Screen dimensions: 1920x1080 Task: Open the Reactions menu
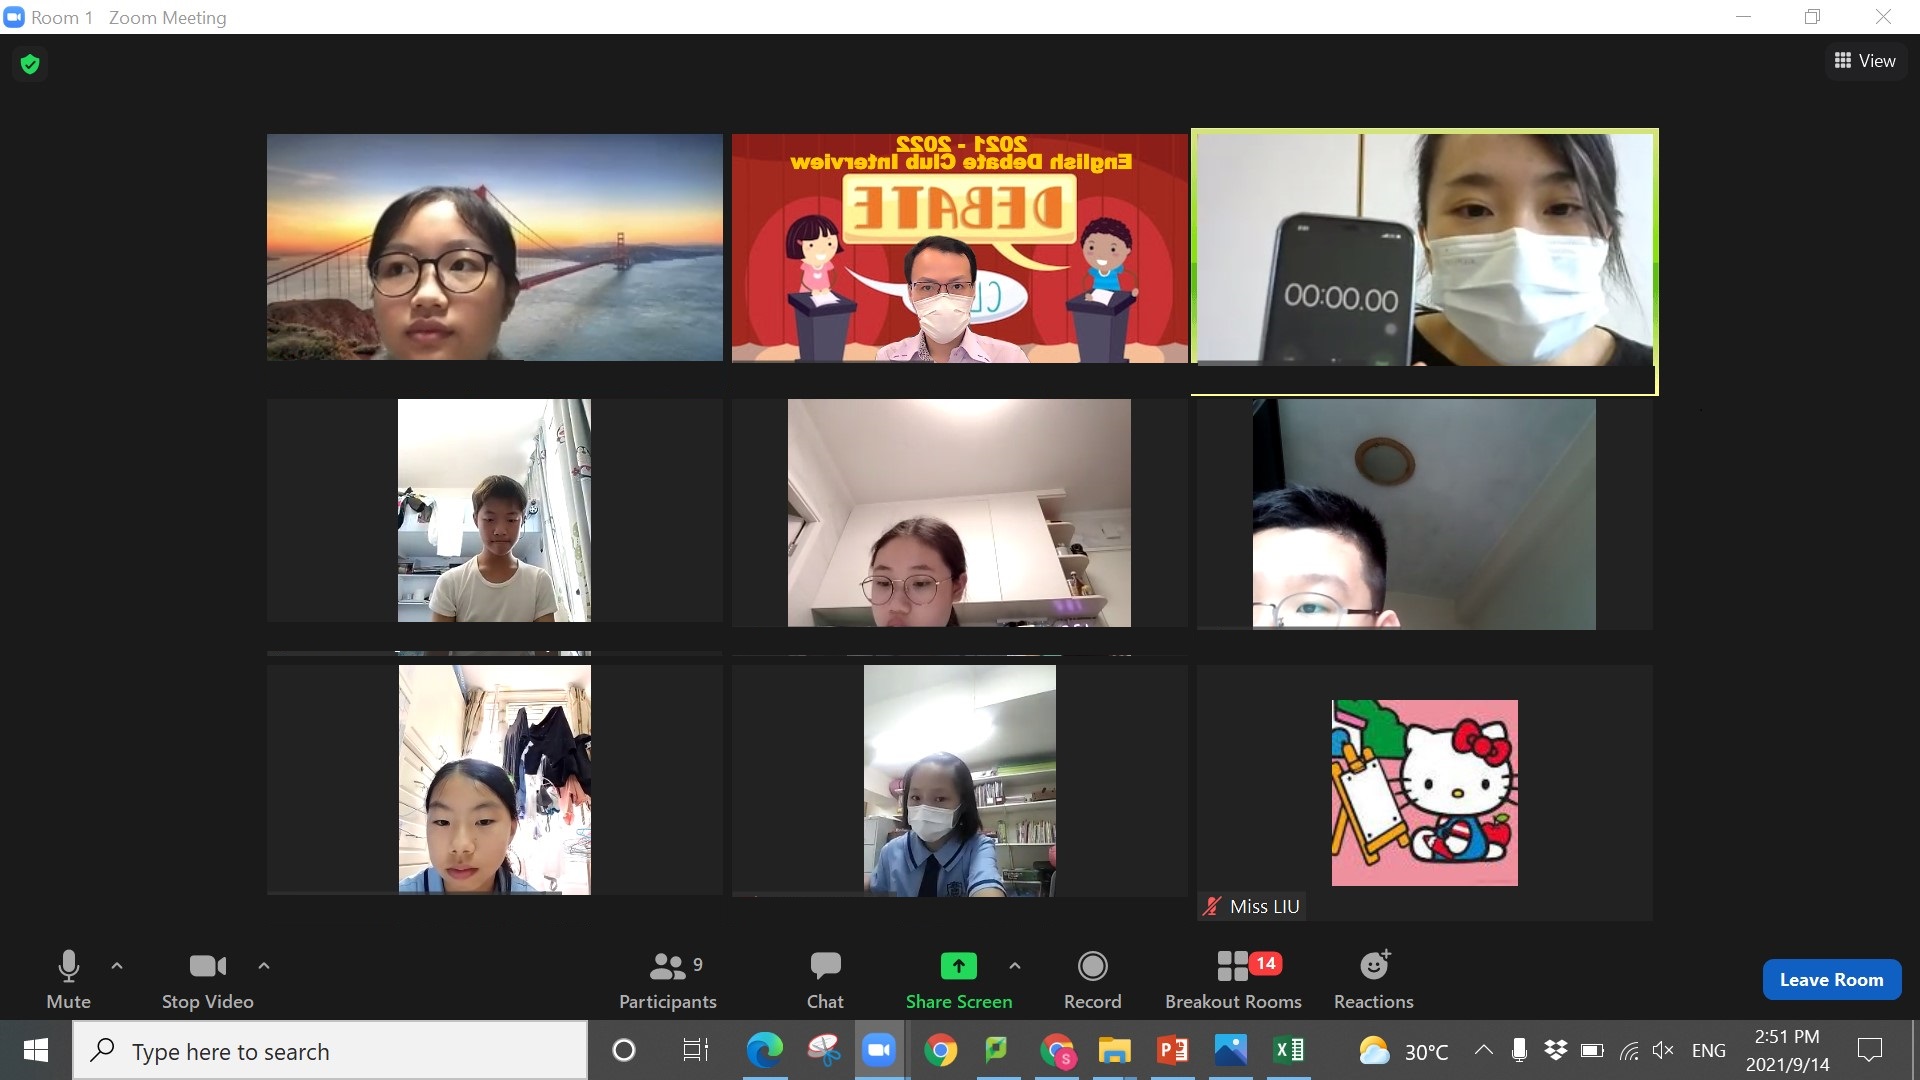click(1373, 979)
